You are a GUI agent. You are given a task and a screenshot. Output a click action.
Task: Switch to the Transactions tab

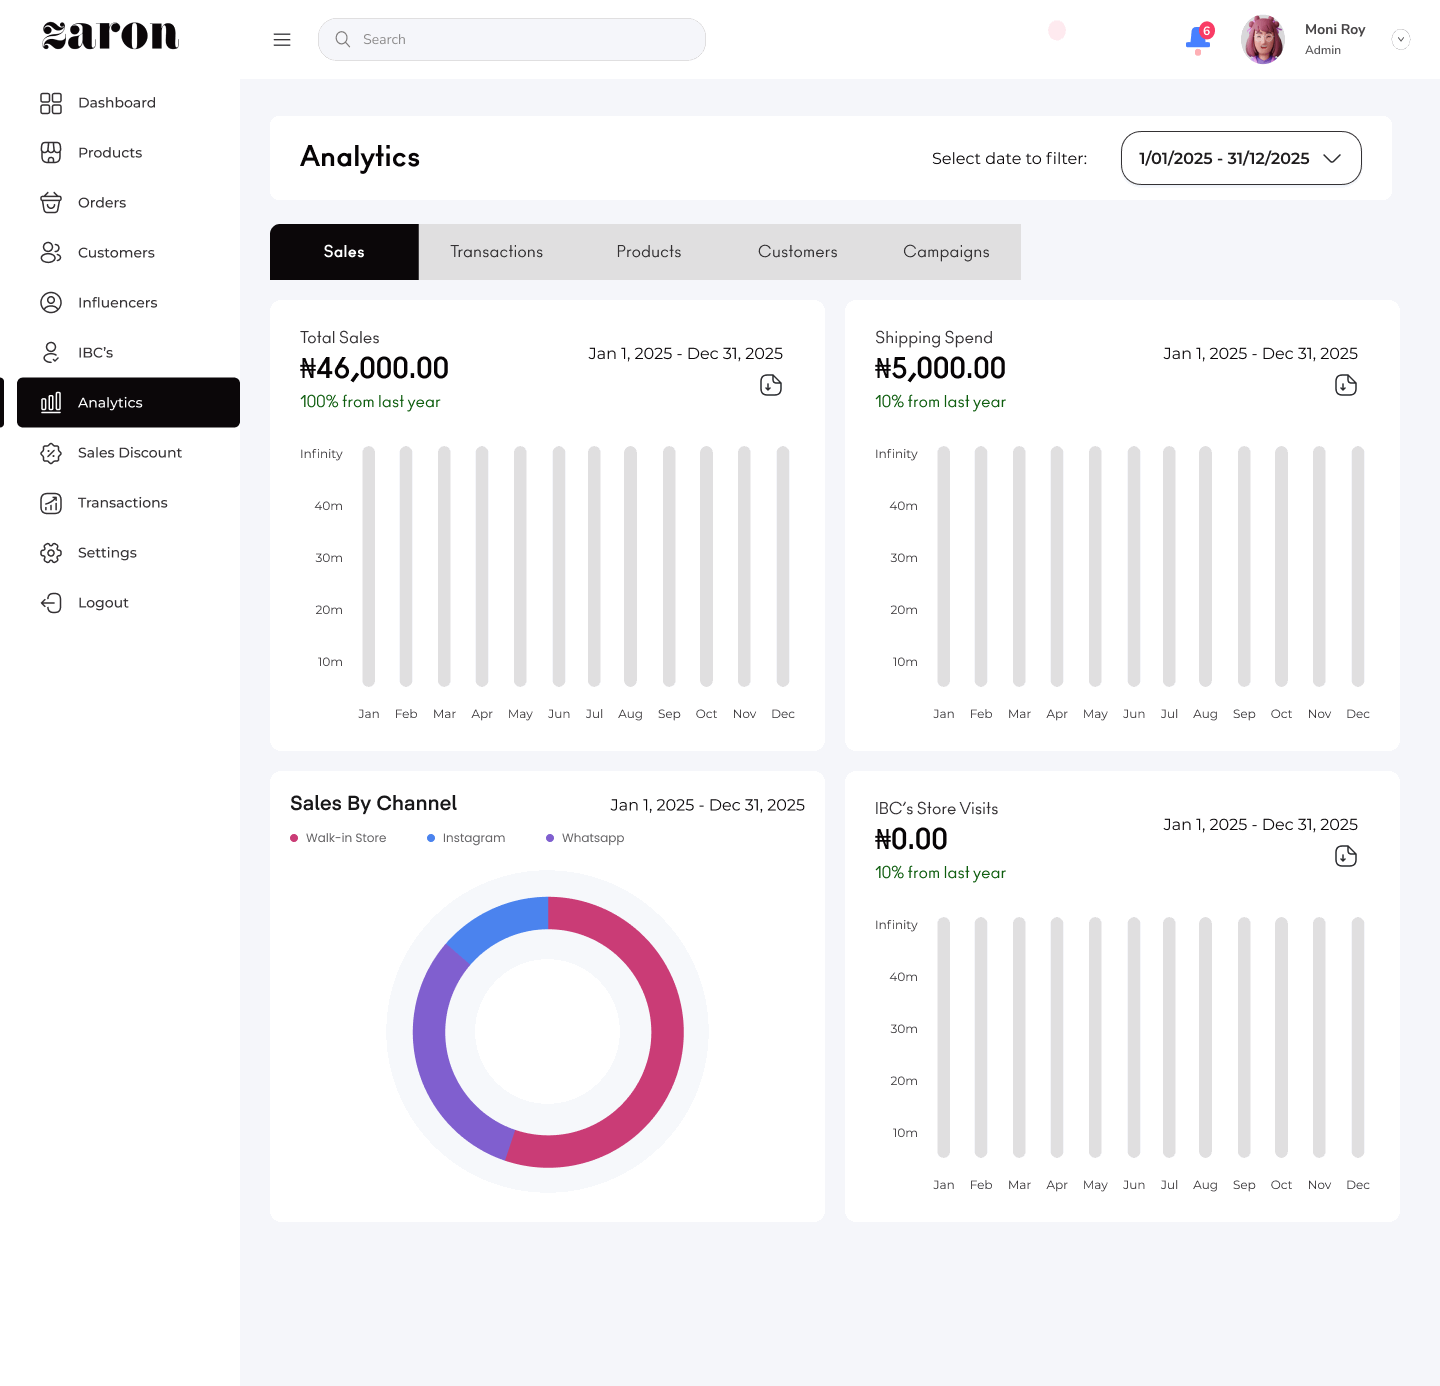pos(497,252)
